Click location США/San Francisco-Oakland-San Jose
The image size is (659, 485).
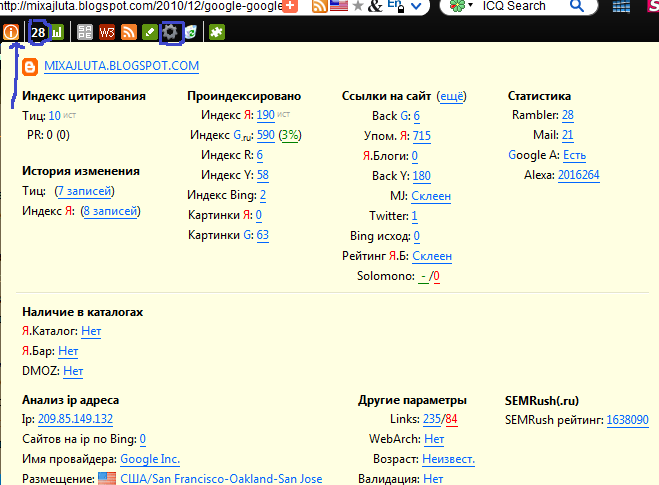coord(221,479)
